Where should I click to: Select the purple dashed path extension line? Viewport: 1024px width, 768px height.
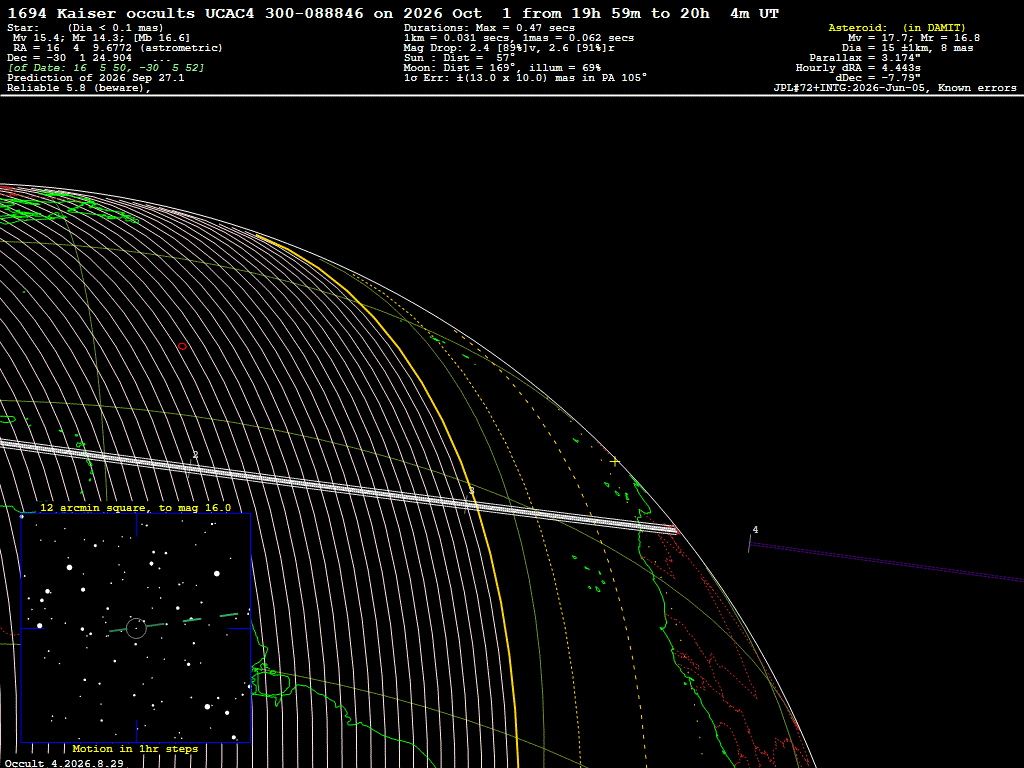tap(886, 562)
